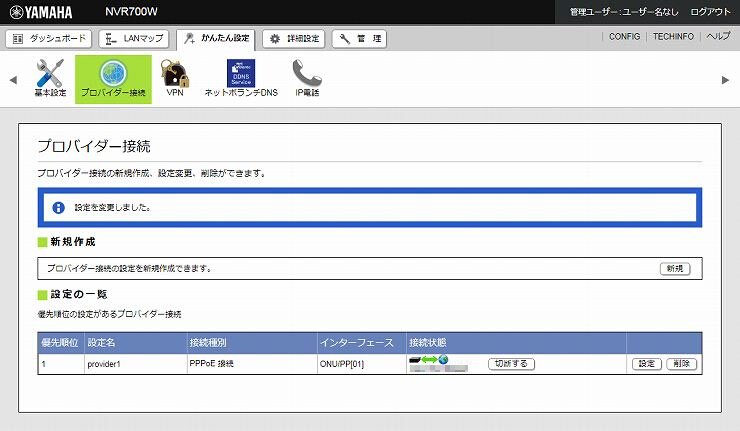Open the 詳細設定 tab

click(x=294, y=39)
